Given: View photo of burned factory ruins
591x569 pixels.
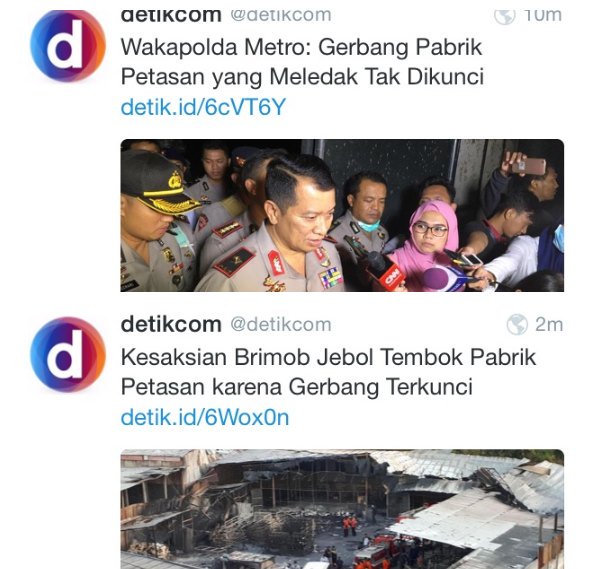Looking at the screenshot, I should coord(342,509).
